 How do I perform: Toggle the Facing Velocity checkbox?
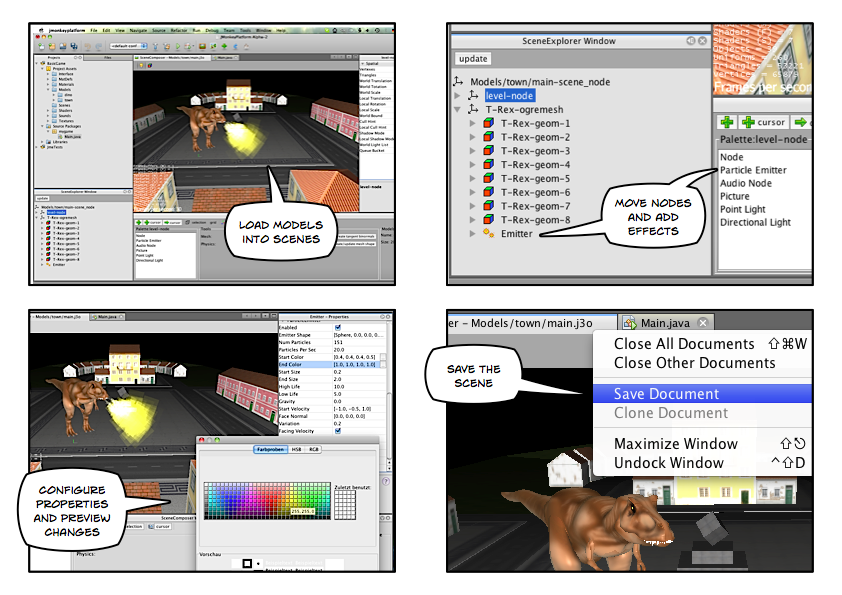[338, 431]
